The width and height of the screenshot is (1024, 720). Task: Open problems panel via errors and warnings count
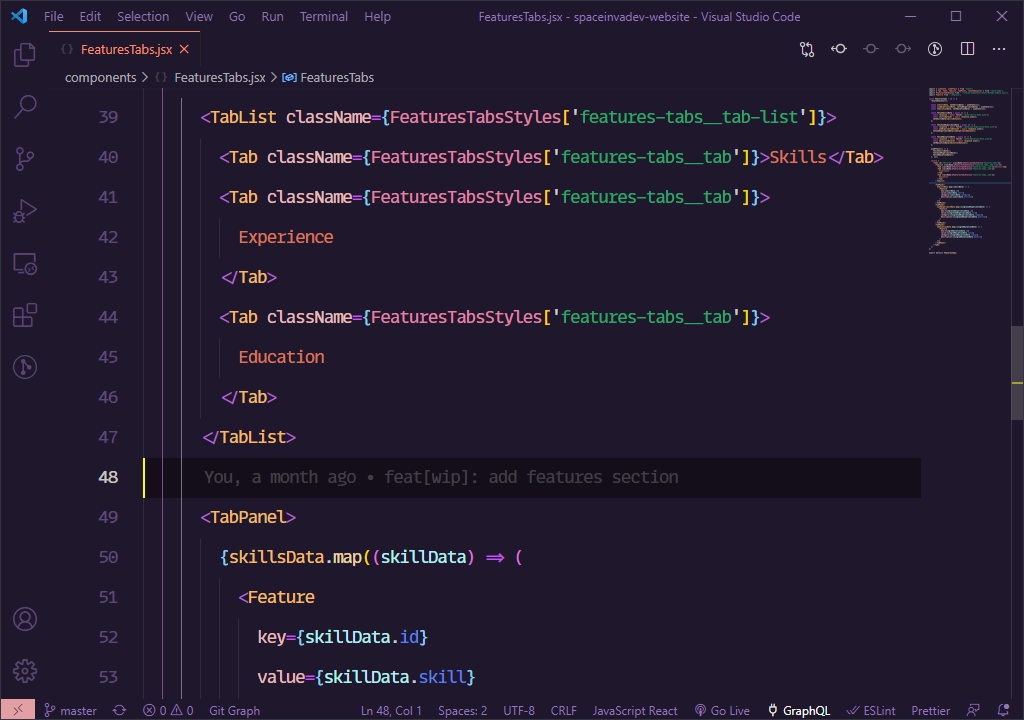(x=168, y=710)
